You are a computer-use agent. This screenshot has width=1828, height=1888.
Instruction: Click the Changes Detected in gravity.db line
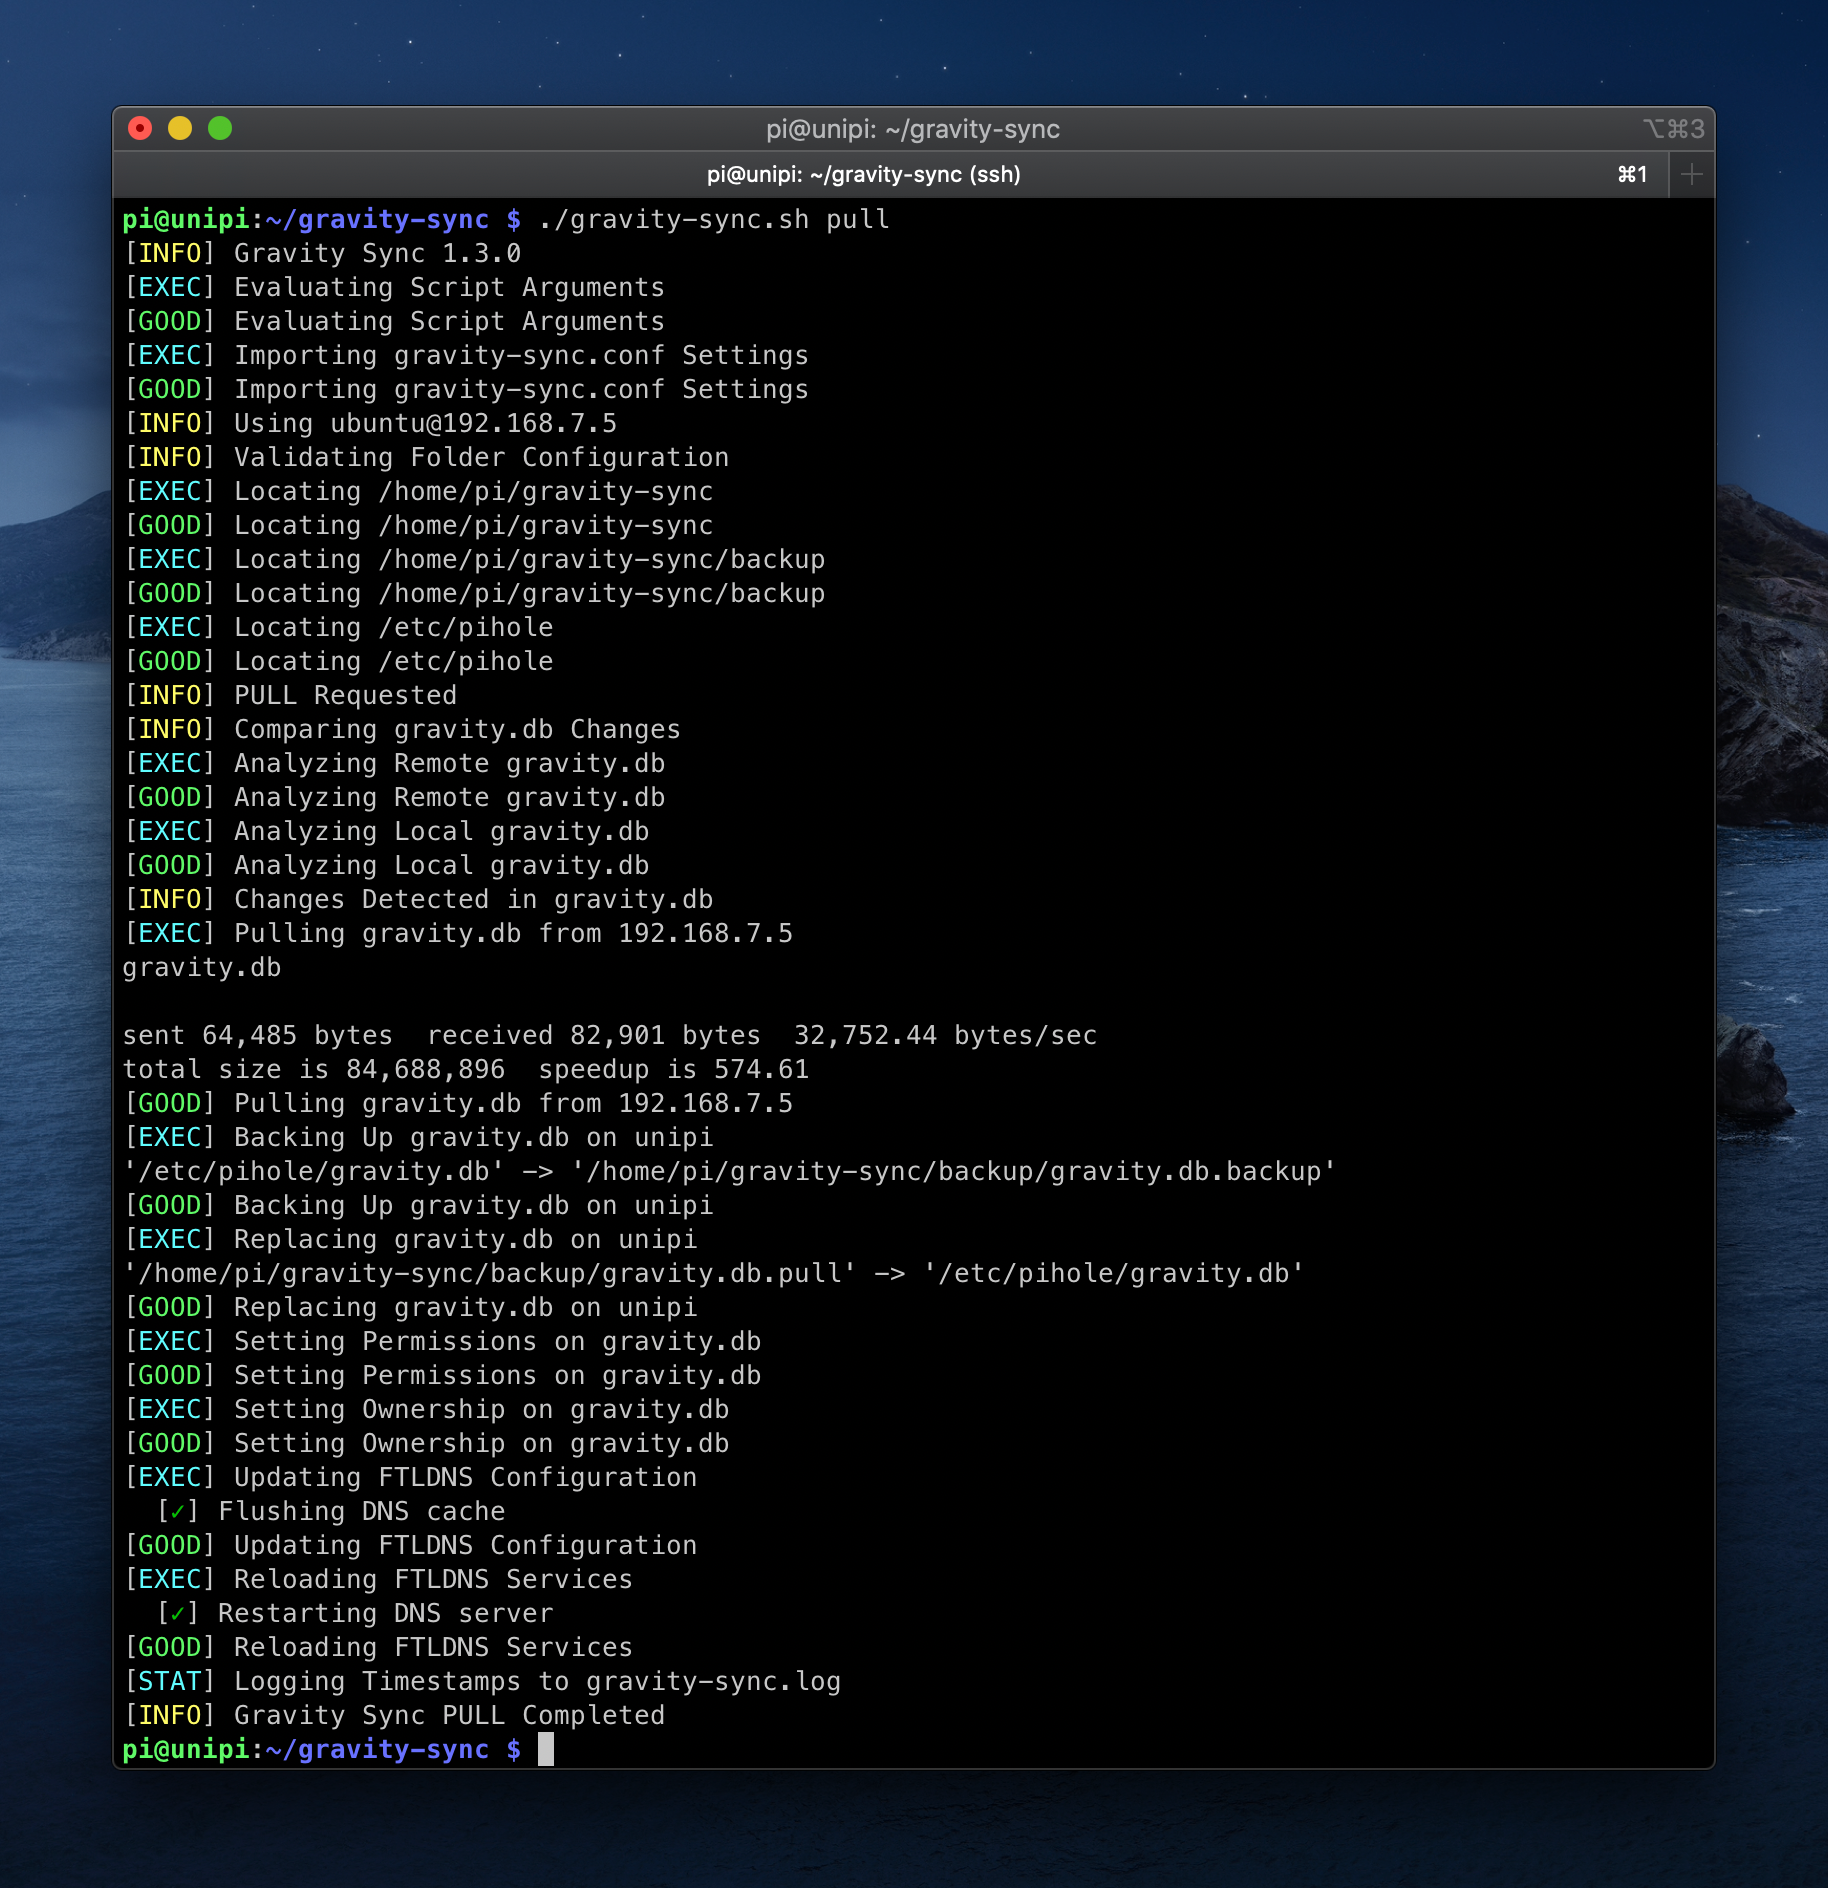click(x=418, y=900)
